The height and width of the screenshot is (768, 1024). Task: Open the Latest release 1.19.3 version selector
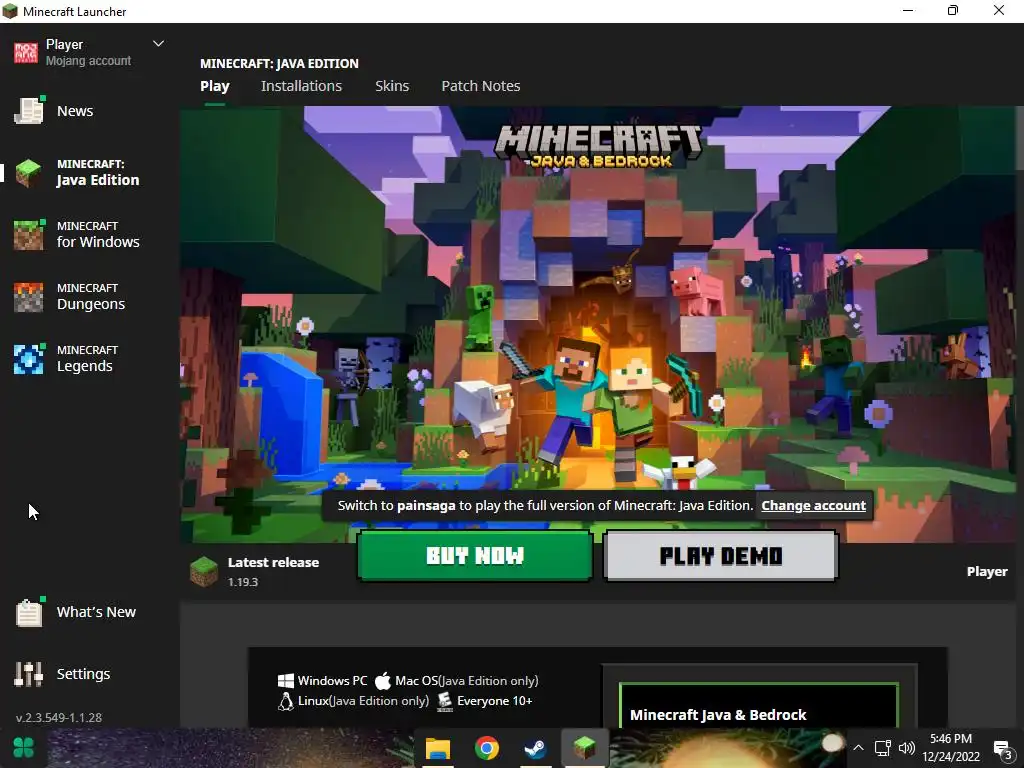(x=255, y=571)
